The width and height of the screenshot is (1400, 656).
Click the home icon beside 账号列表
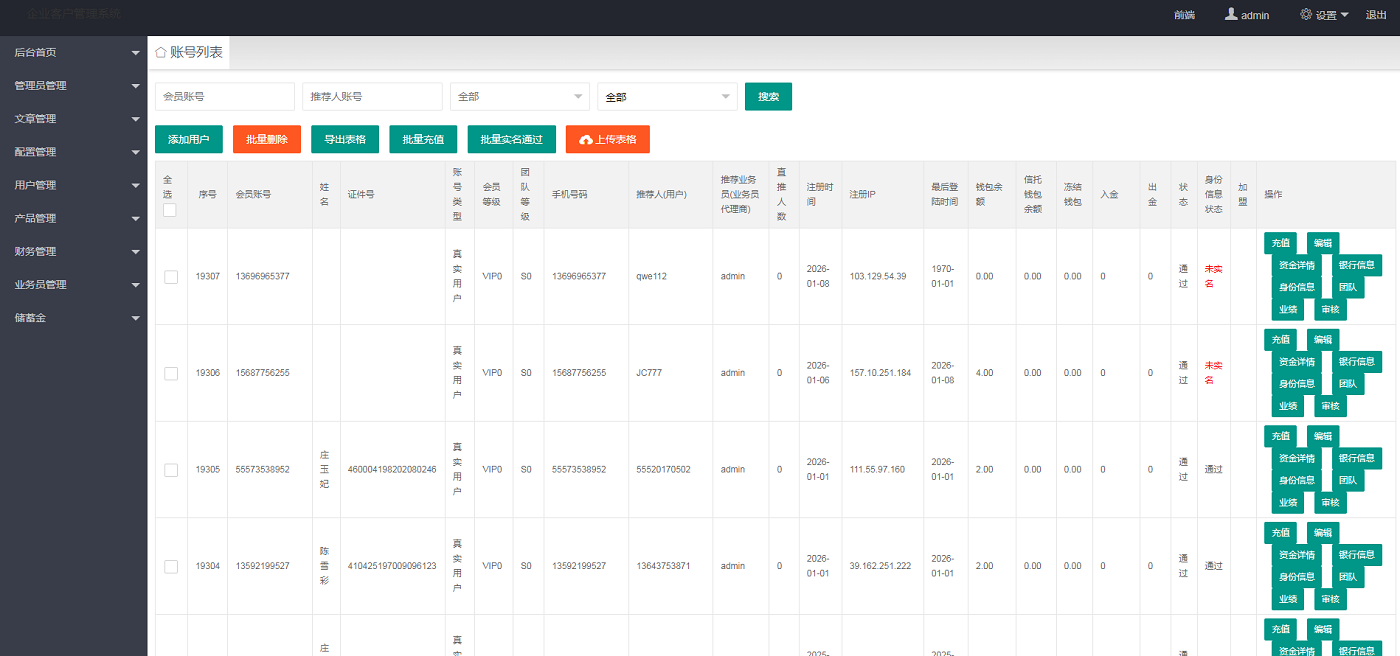click(x=161, y=53)
